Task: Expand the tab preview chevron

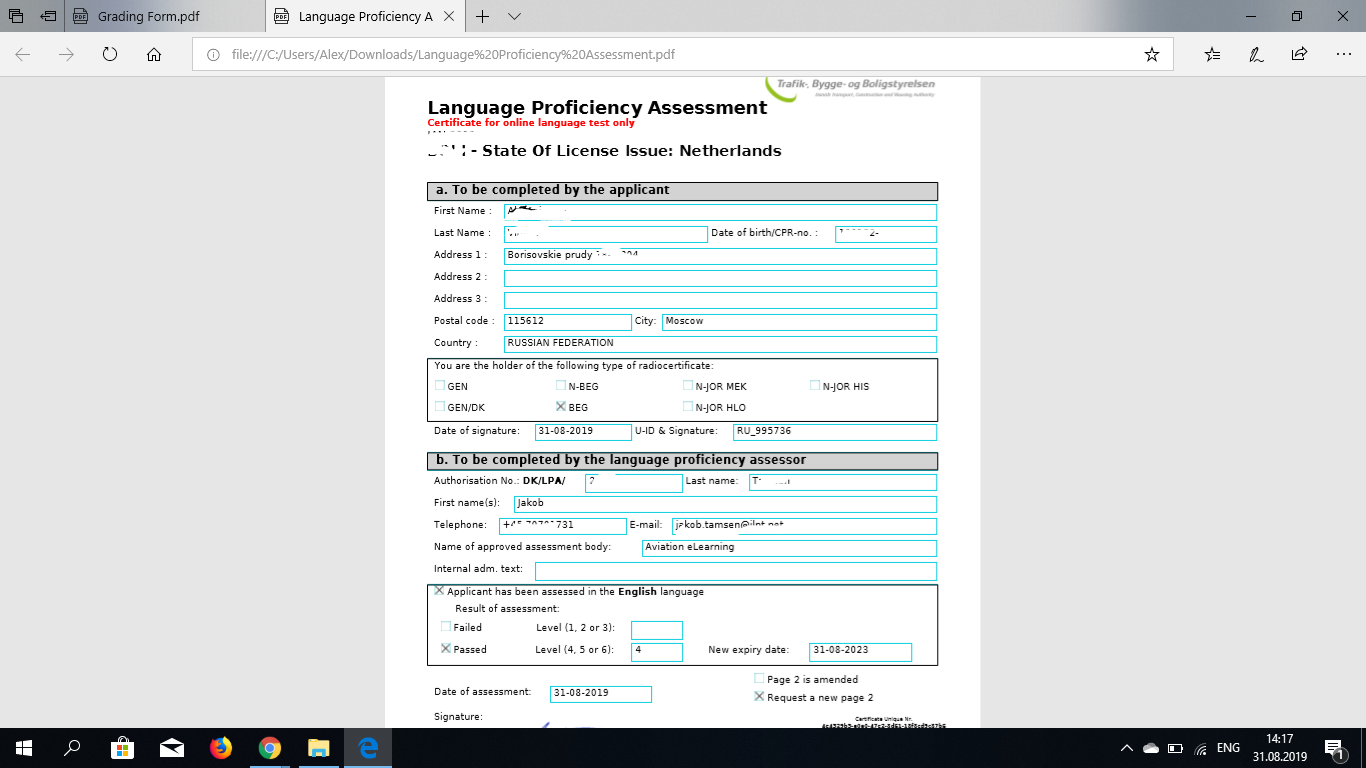Action: click(514, 17)
